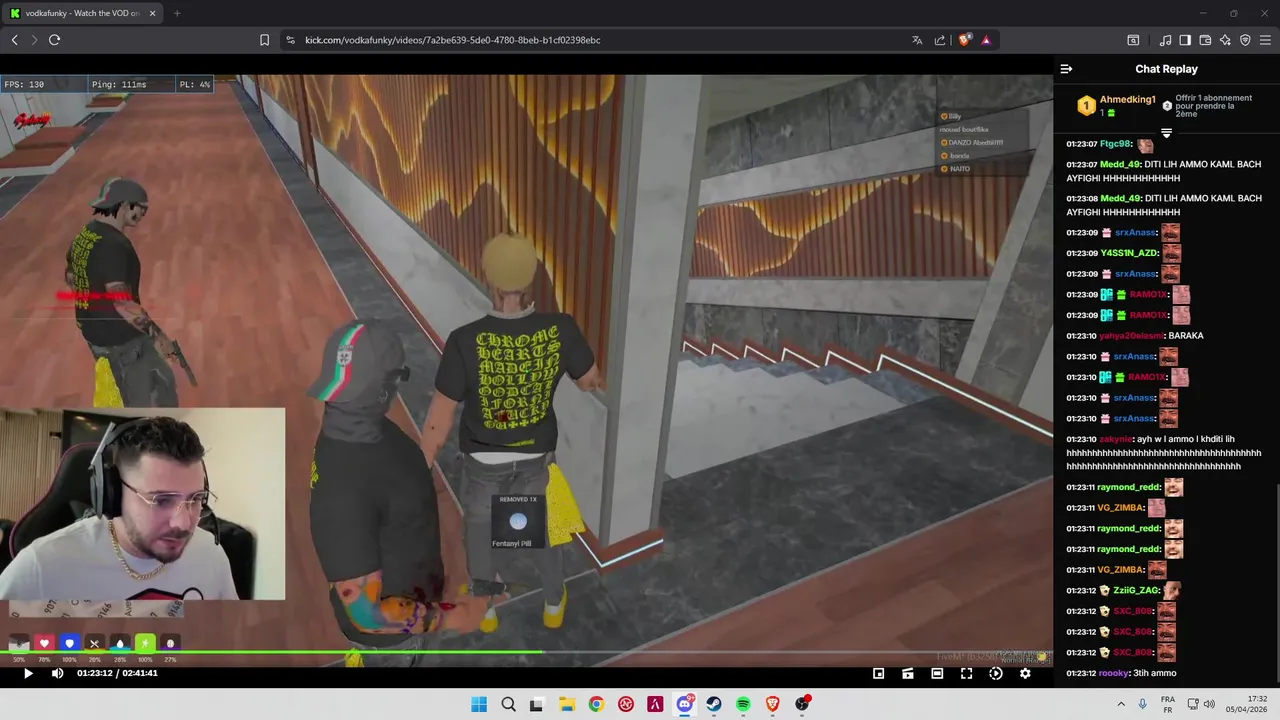Open the translate page icon
Screen dimensions: 1280x720
coord(917,40)
